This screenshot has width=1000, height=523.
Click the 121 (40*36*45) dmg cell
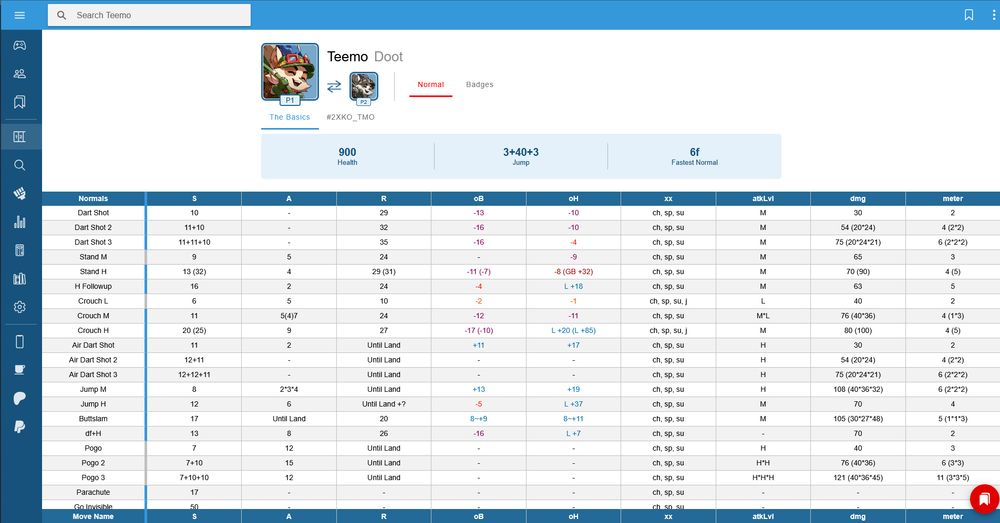pyautogui.click(x=858, y=478)
